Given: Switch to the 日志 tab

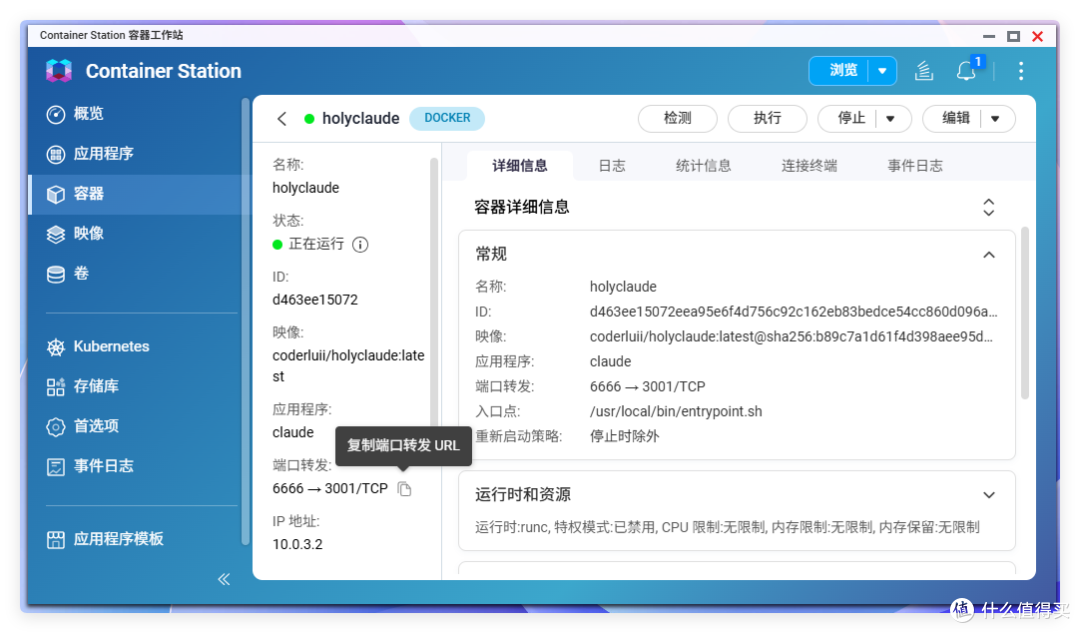Looking at the screenshot, I should [x=612, y=166].
